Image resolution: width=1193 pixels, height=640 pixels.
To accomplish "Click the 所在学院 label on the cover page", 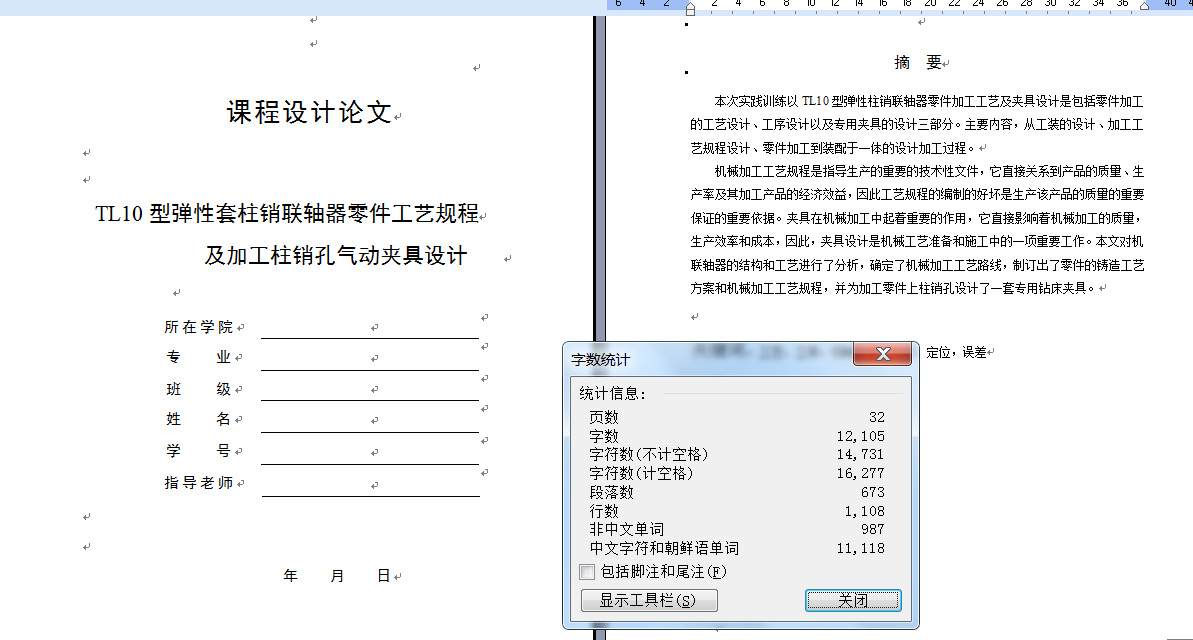I will click(199, 327).
